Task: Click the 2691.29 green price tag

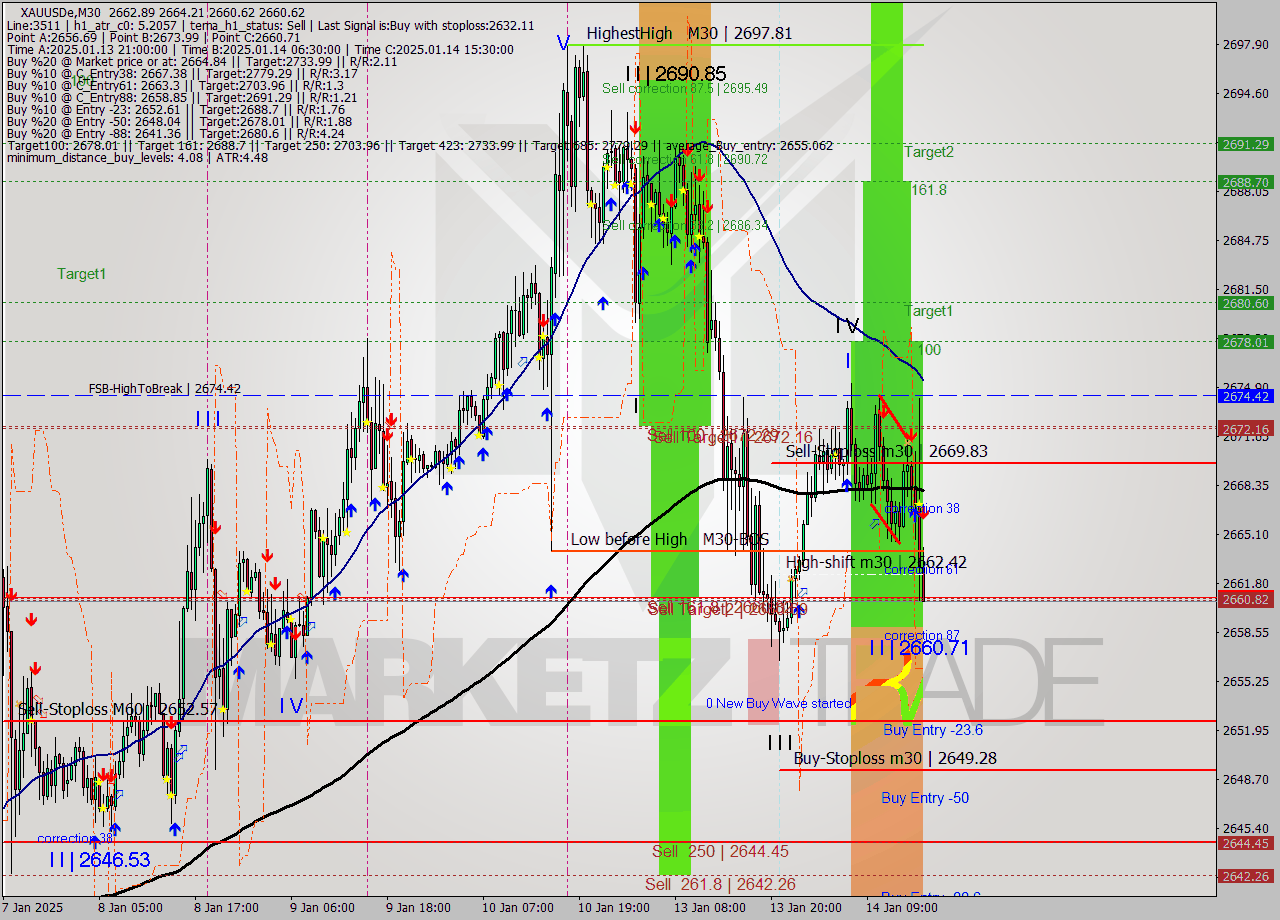Action: tap(1246, 144)
